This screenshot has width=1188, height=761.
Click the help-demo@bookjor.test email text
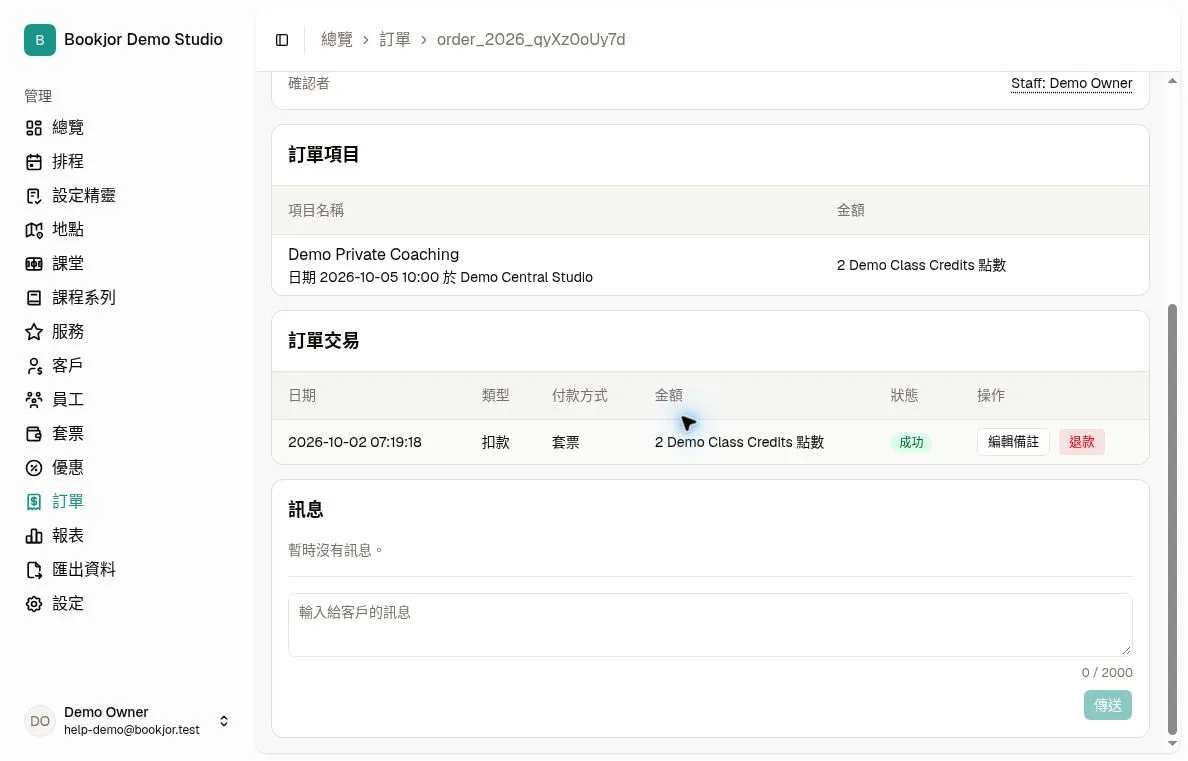132,730
